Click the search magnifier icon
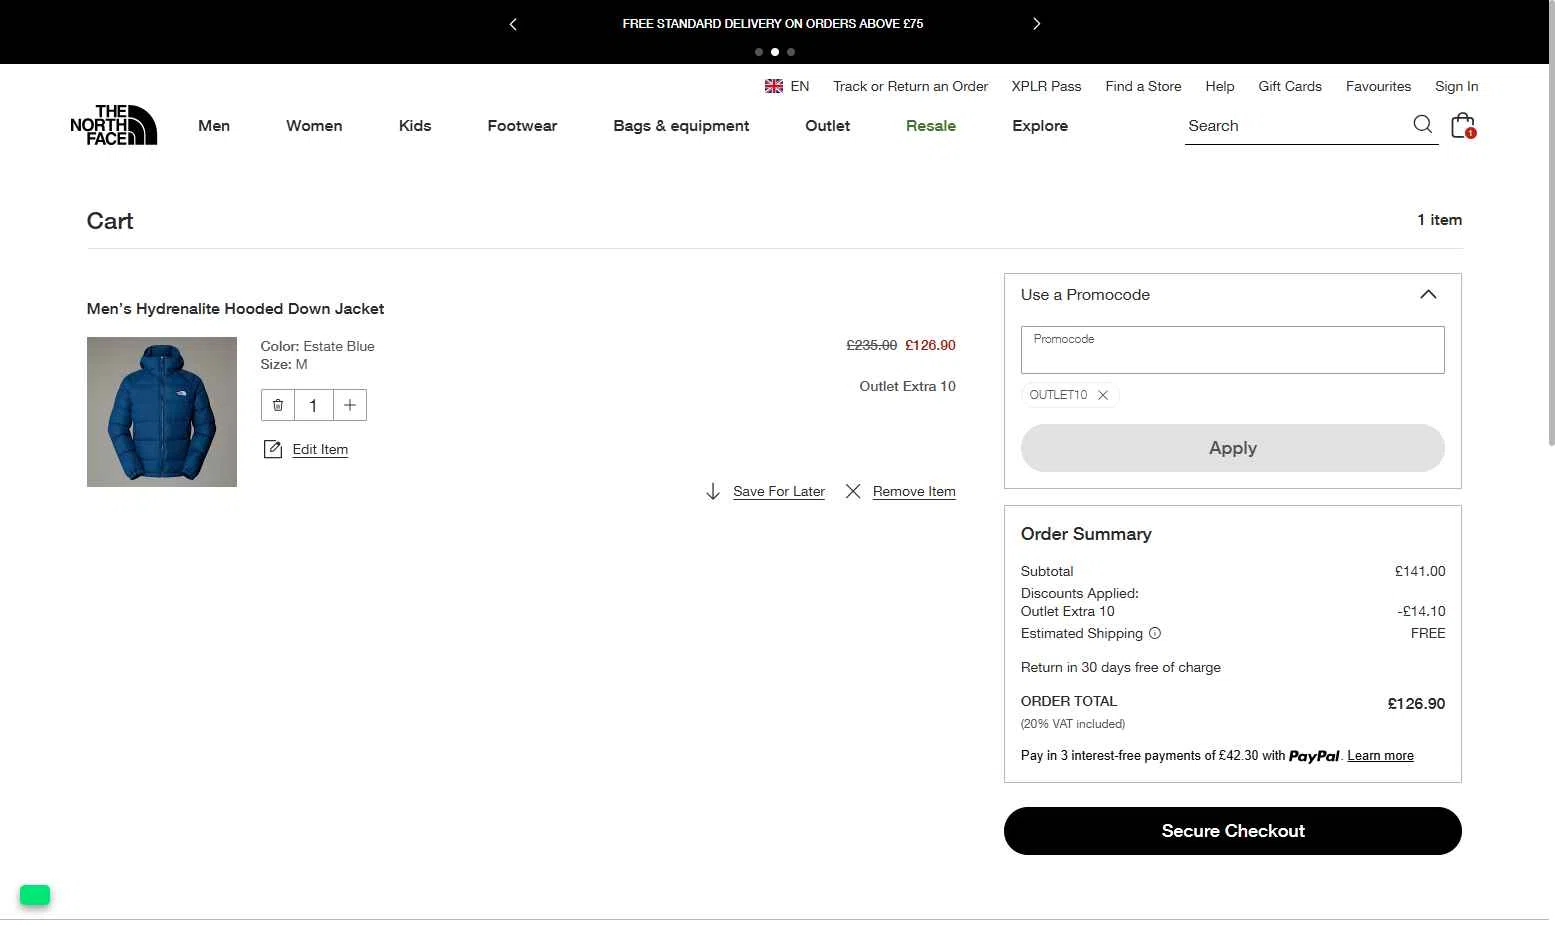Screen dimensions: 1555x925 (1422, 125)
